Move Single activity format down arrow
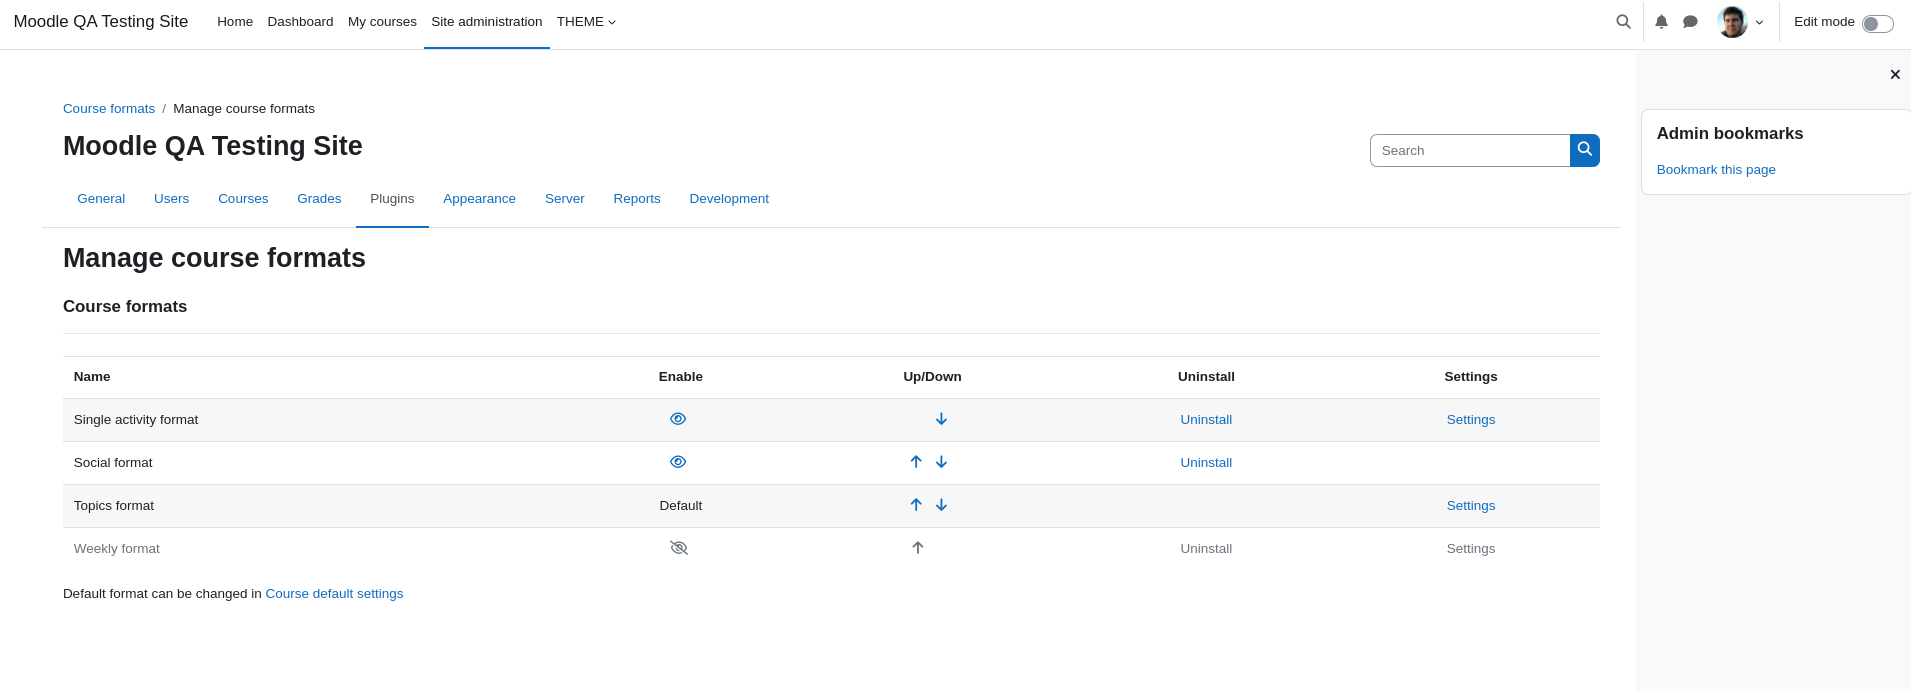 tap(941, 419)
